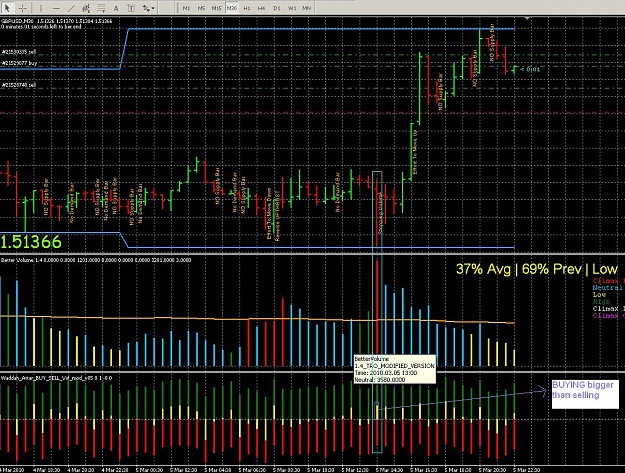Select the text 'A' tool
Viewport: 625px width, 473px height.
pos(116,8)
